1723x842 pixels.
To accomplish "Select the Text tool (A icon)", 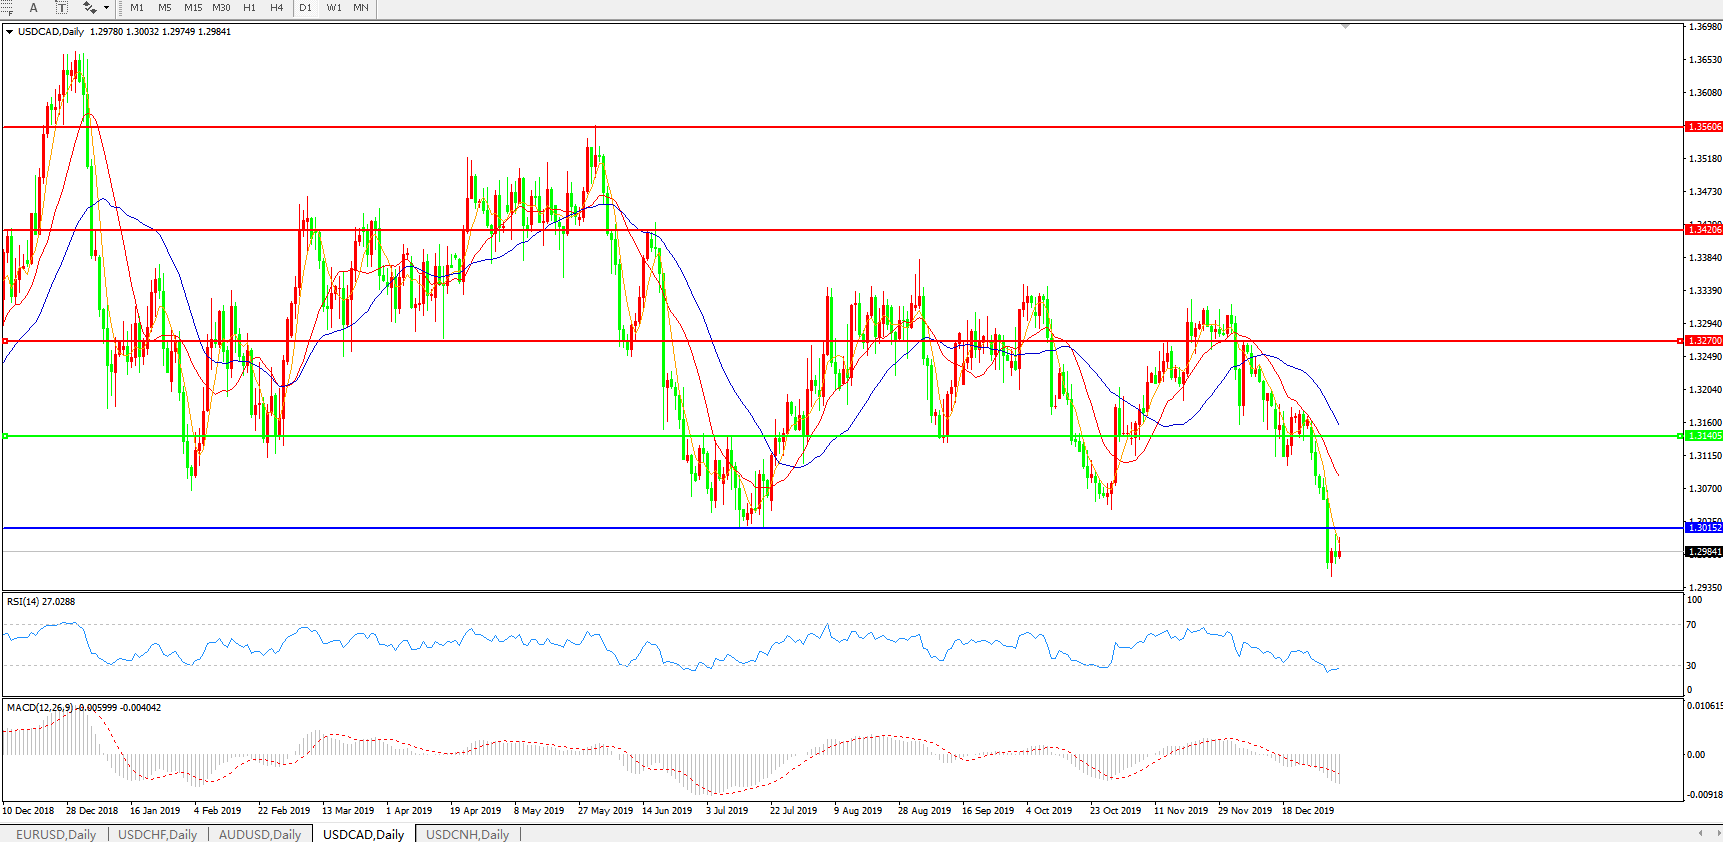I will pyautogui.click(x=33, y=8).
